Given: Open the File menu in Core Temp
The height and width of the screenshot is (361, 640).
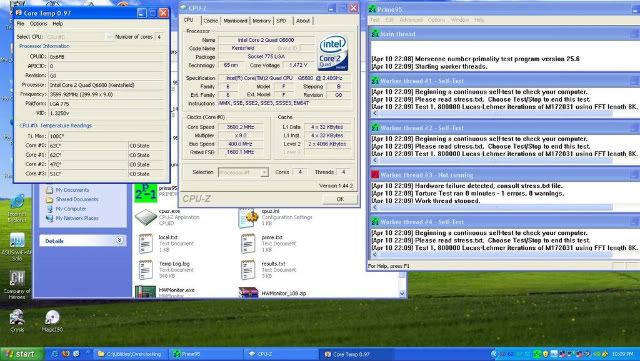Looking at the screenshot, I should tap(20, 24).
